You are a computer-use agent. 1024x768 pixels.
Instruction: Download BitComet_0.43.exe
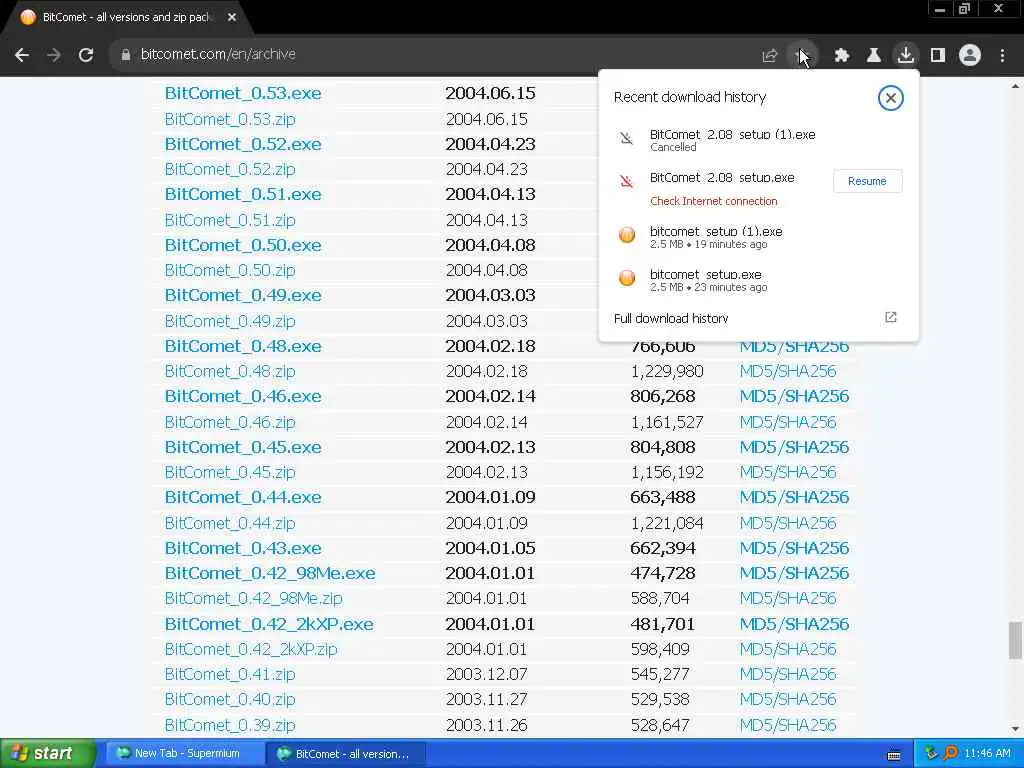[243, 549]
